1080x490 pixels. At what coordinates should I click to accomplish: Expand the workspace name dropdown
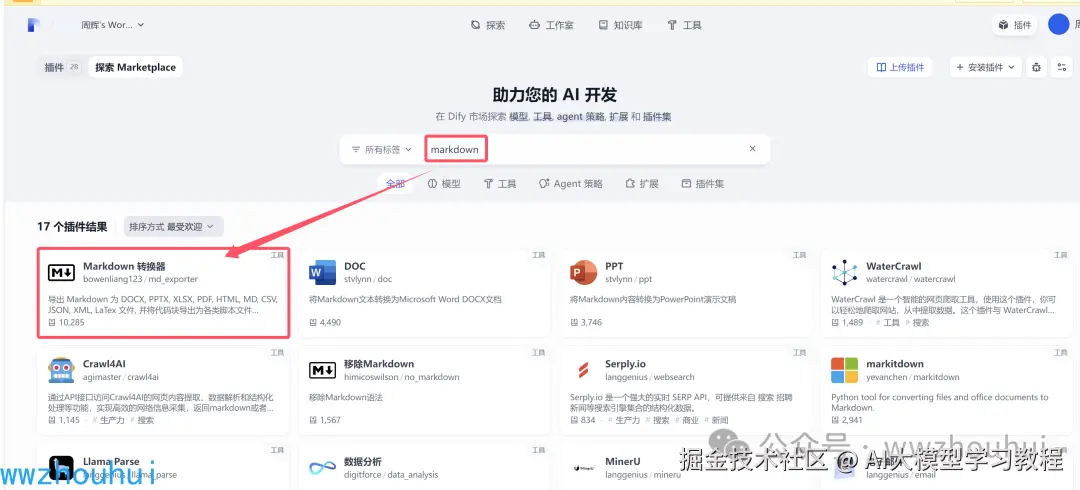click(x=112, y=25)
